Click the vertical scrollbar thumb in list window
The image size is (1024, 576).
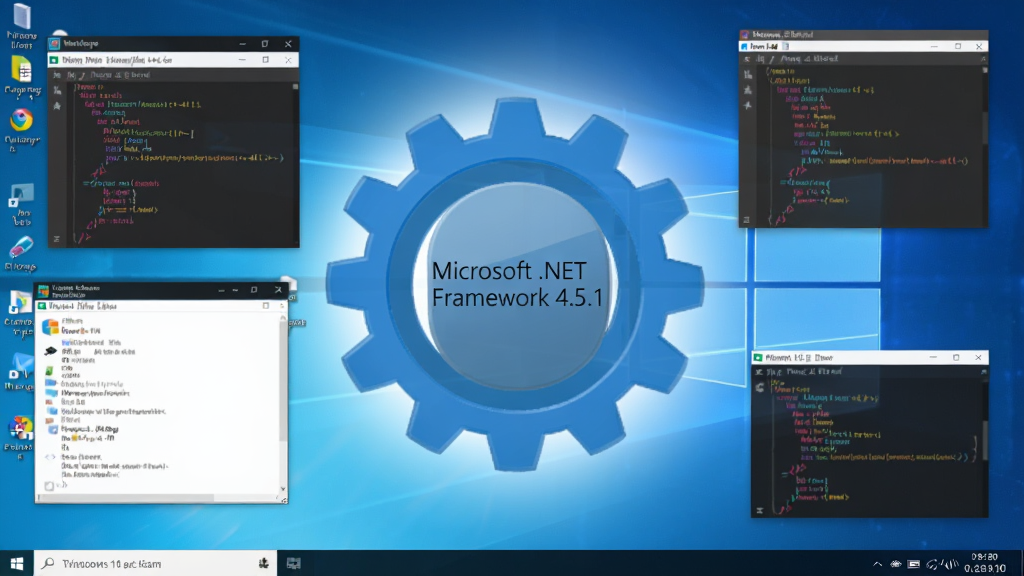(x=283, y=382)
